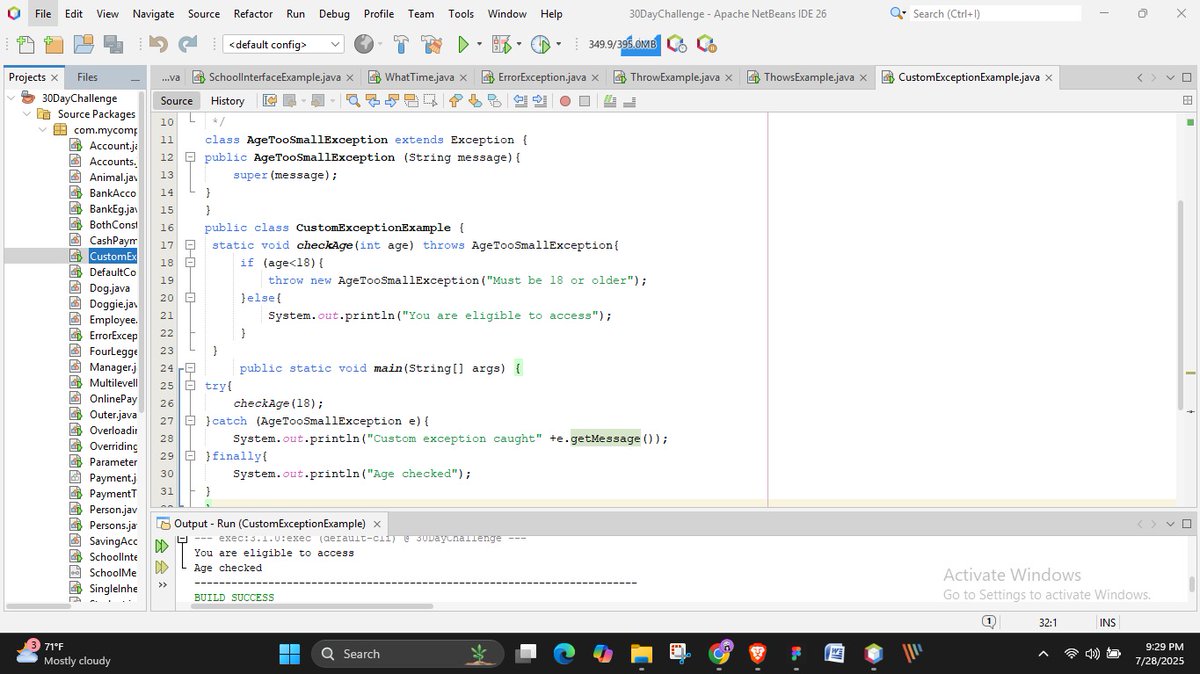Open editor document list dropdown arrow
Viewport: 1200px width, 674px height.
point(1170,77)
